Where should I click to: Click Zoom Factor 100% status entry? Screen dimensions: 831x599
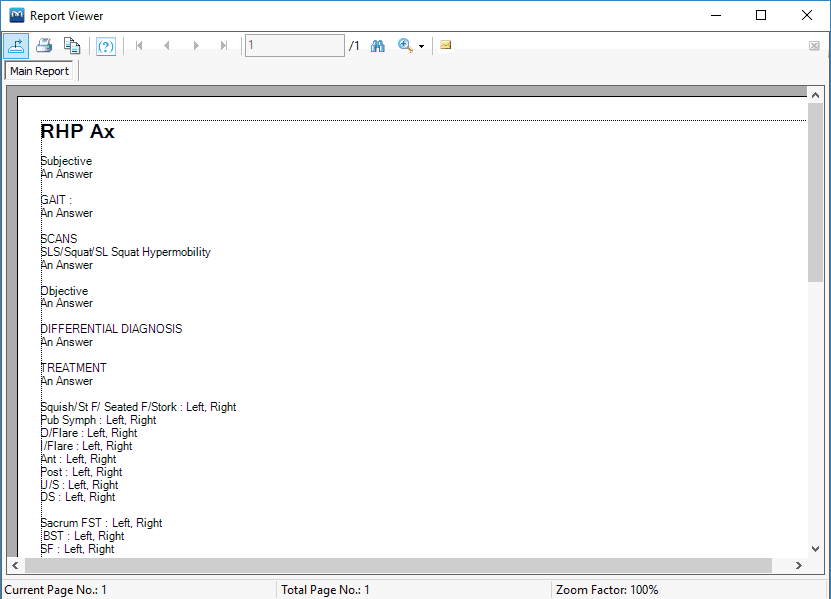pos(607,590)
